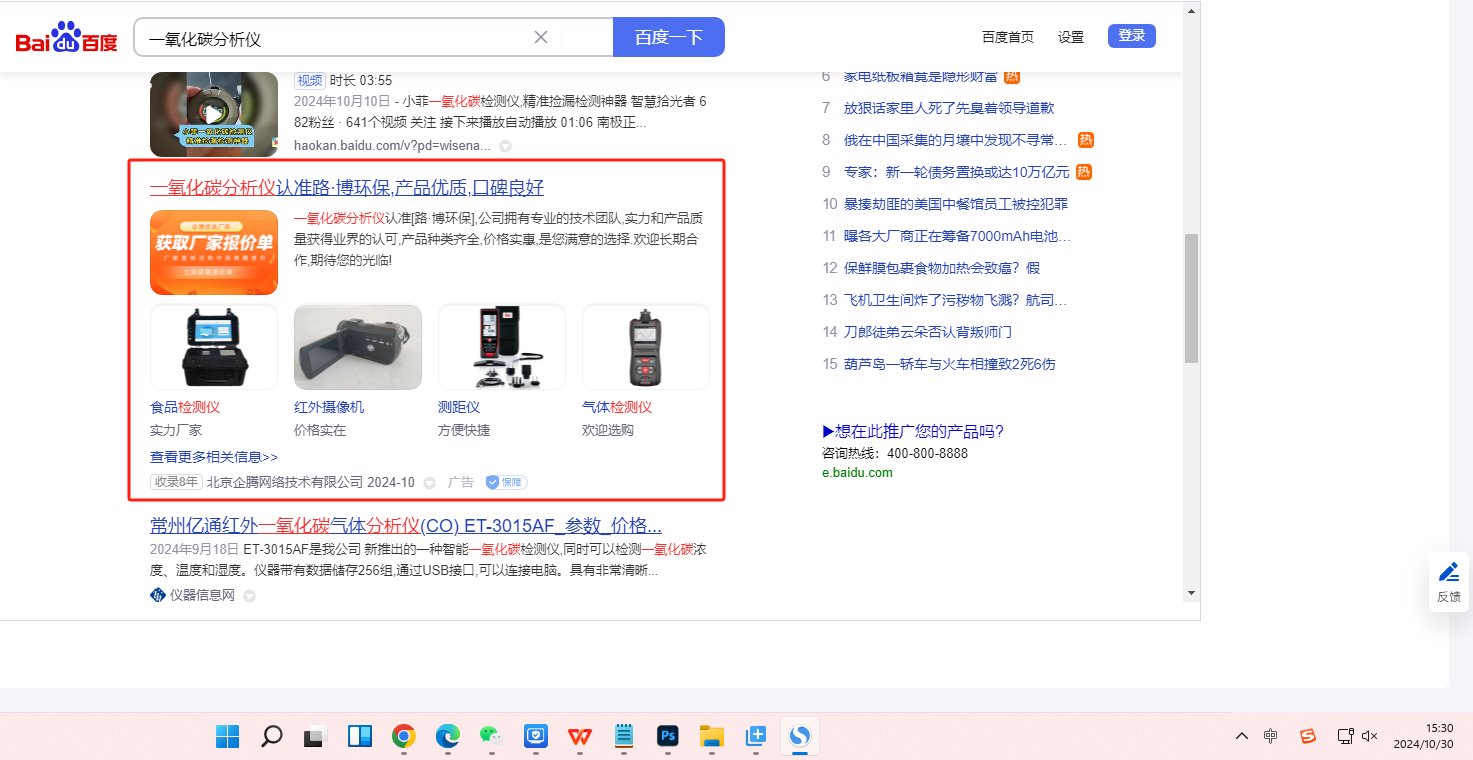
Task: Click the 仪器信息网 source logo icon
Action: tap(157, 595)
